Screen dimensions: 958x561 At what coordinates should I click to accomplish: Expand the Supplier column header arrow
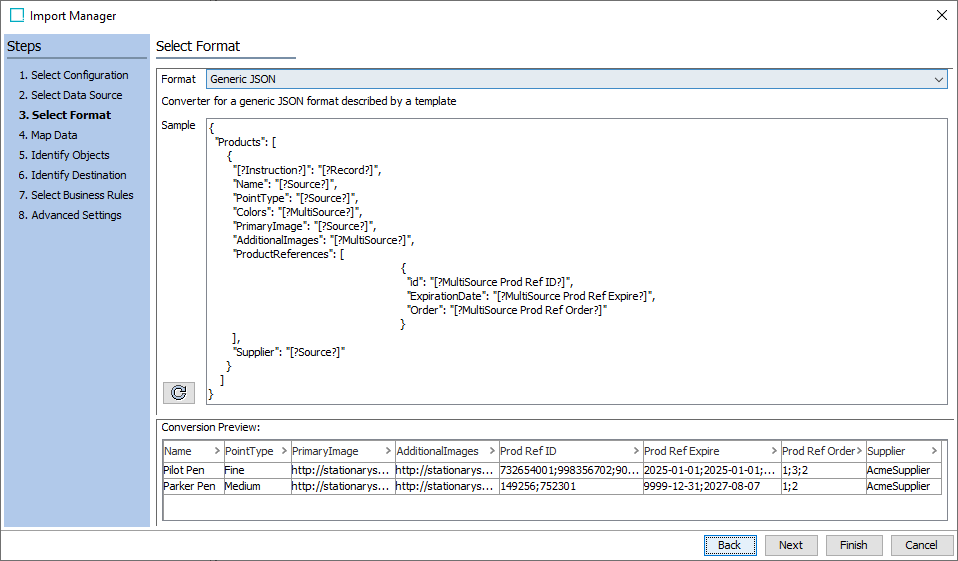click(934, 452)
